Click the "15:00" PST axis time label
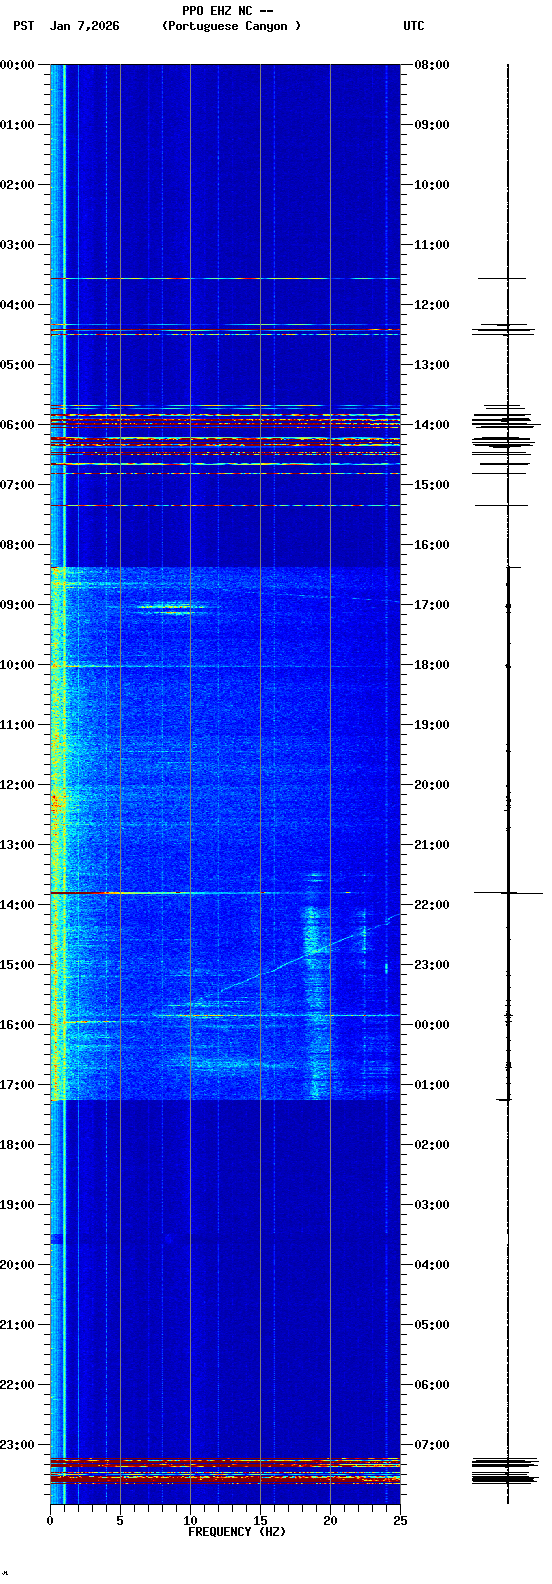Screen dimensions: 552x1584 18,965
